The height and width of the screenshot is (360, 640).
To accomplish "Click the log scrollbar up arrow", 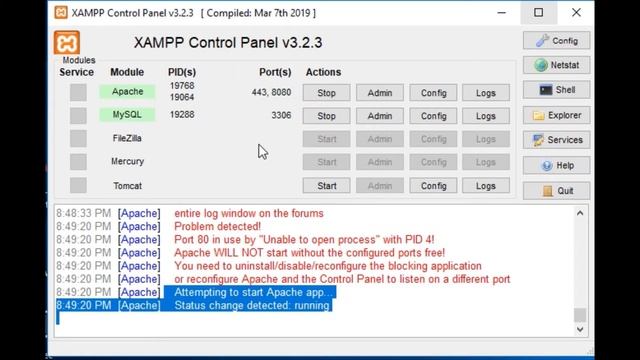I will click(580, 213).
